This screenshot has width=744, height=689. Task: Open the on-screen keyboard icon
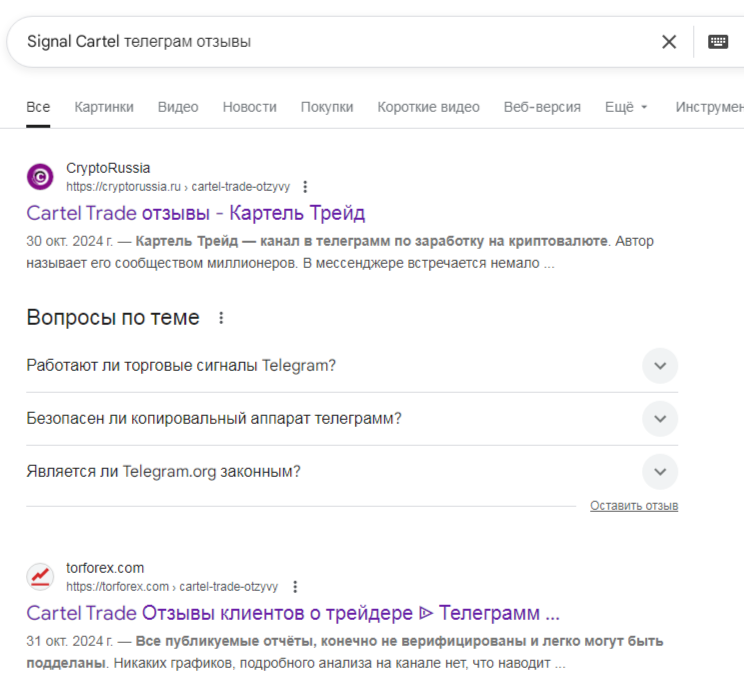click(x=718, y=42)
